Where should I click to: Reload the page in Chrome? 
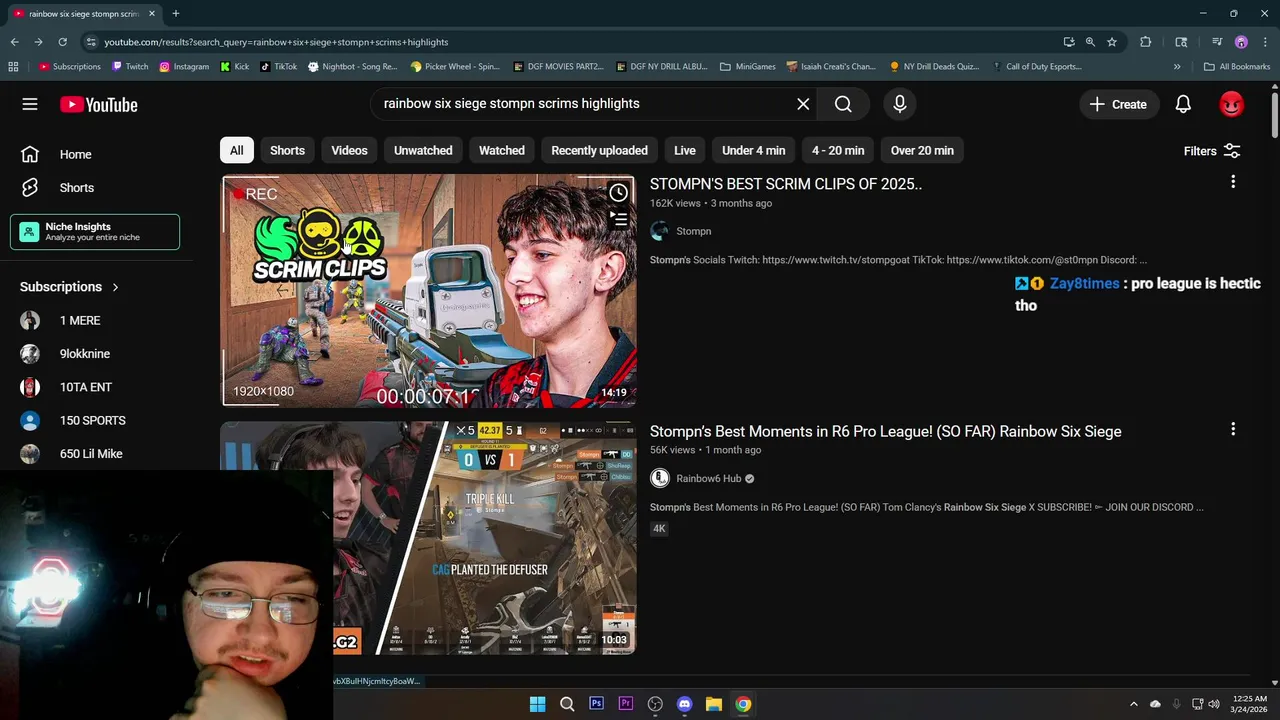click(x=62, y=42)
